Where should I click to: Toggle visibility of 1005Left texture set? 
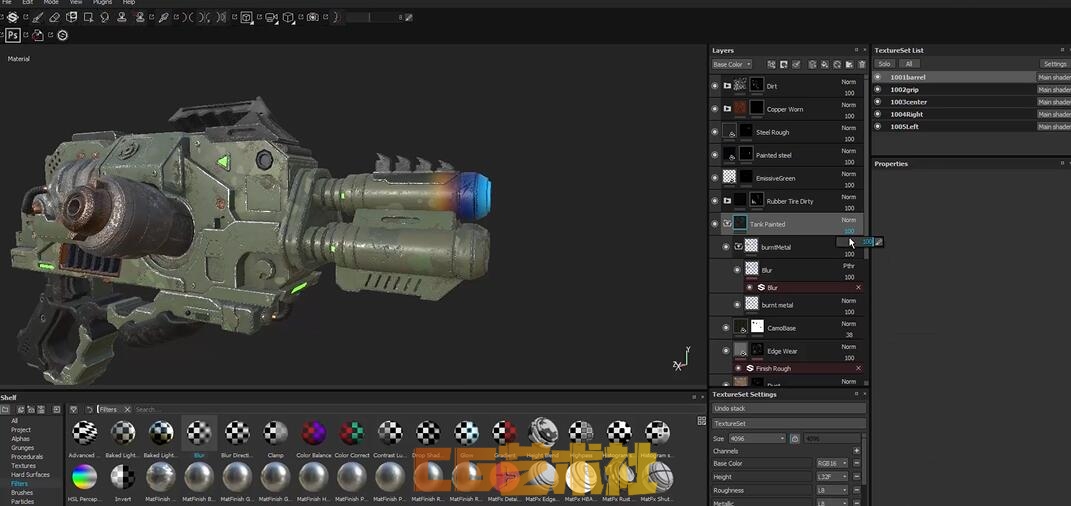point(878,126)
